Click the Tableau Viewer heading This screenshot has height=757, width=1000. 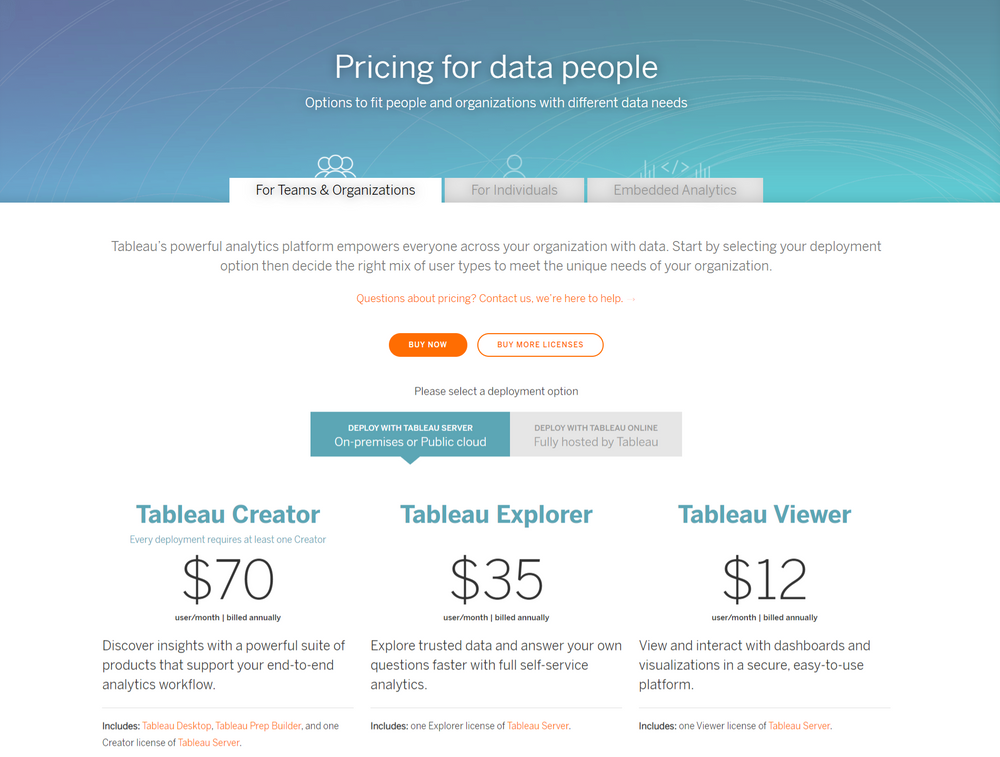click(x=764, y=514)
